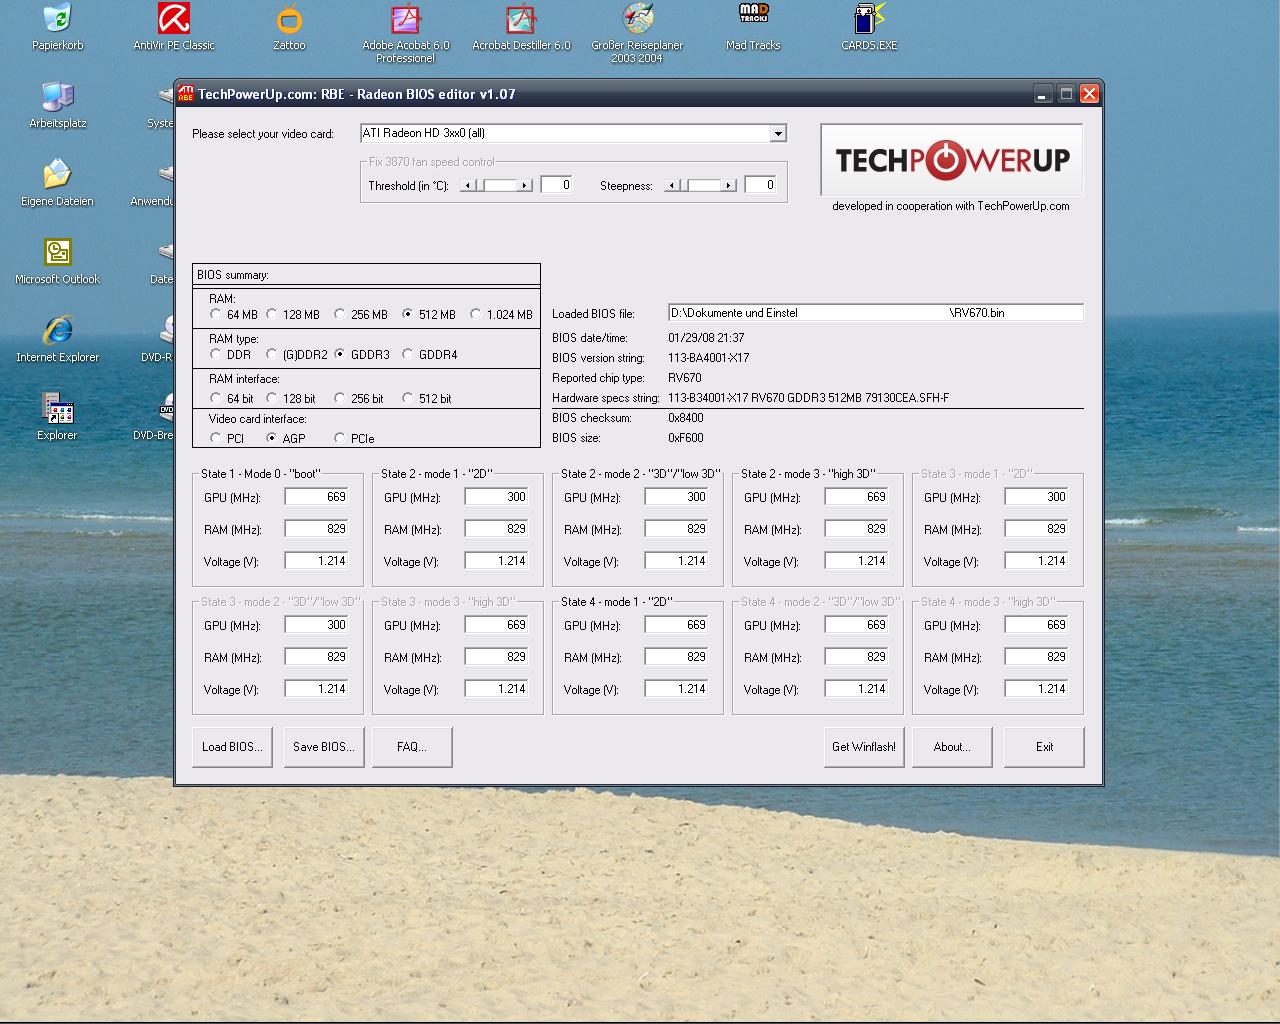The width and height of the screenshot is (1280, 1024).
Task: Click the Steepness value field
Action: pos(760,185)
